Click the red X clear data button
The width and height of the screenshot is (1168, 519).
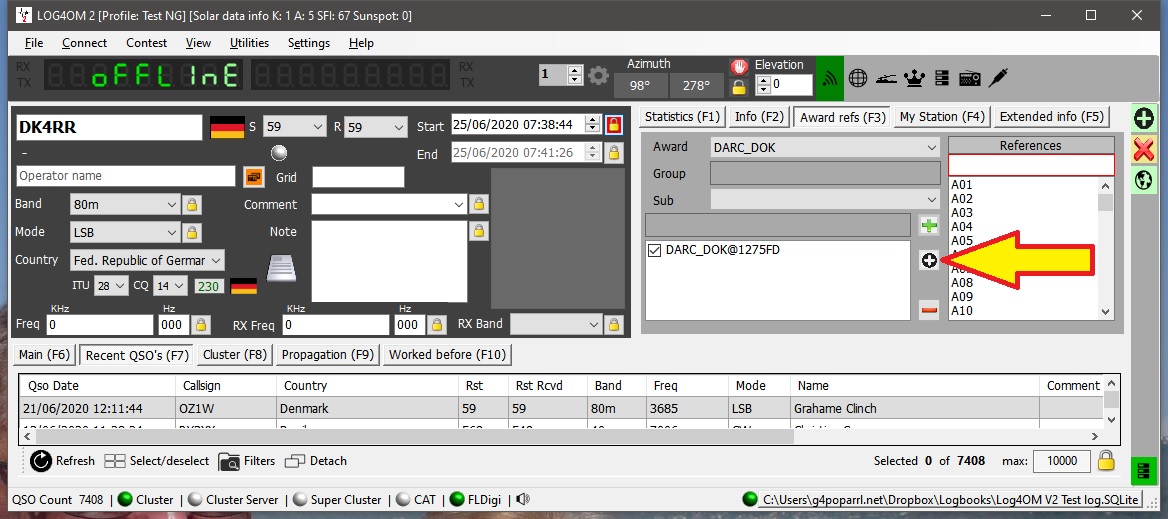point(1144,150)
